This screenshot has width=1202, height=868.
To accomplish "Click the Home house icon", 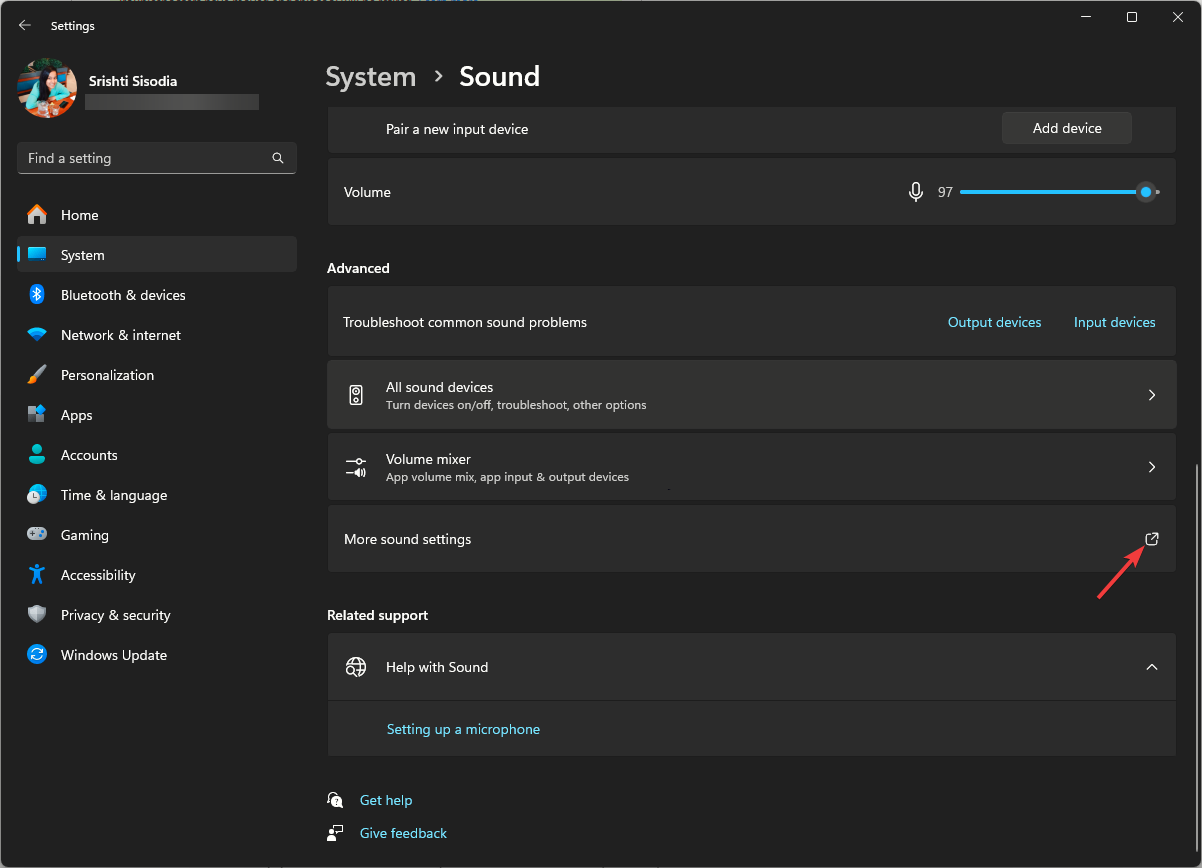I will [x=37, y=215].
